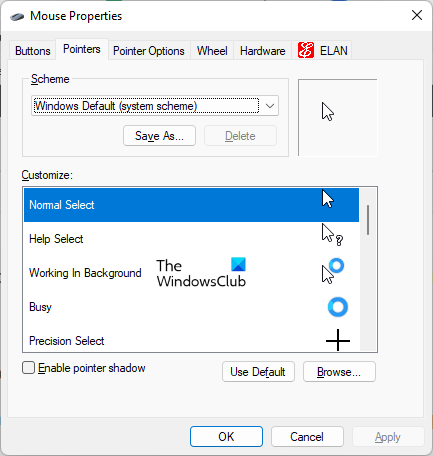
Task: Select the Normal Select row
Action: 191,205
